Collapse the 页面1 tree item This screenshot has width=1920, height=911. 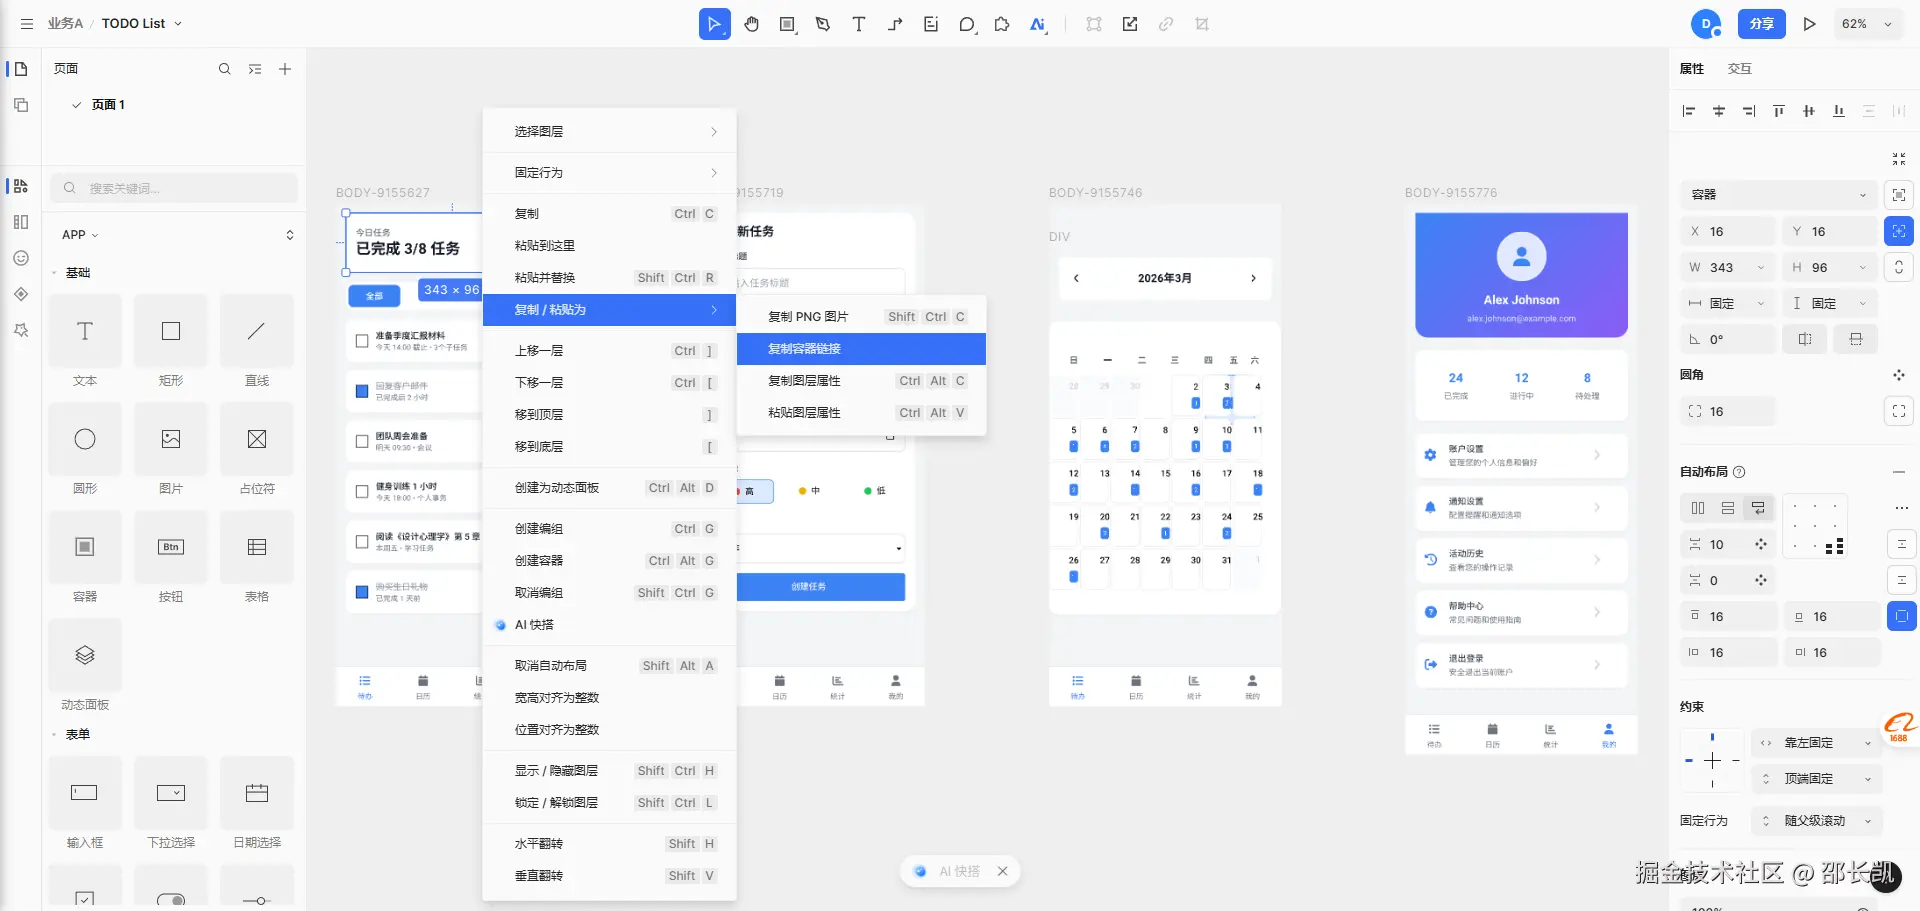[x=74, y=104]
